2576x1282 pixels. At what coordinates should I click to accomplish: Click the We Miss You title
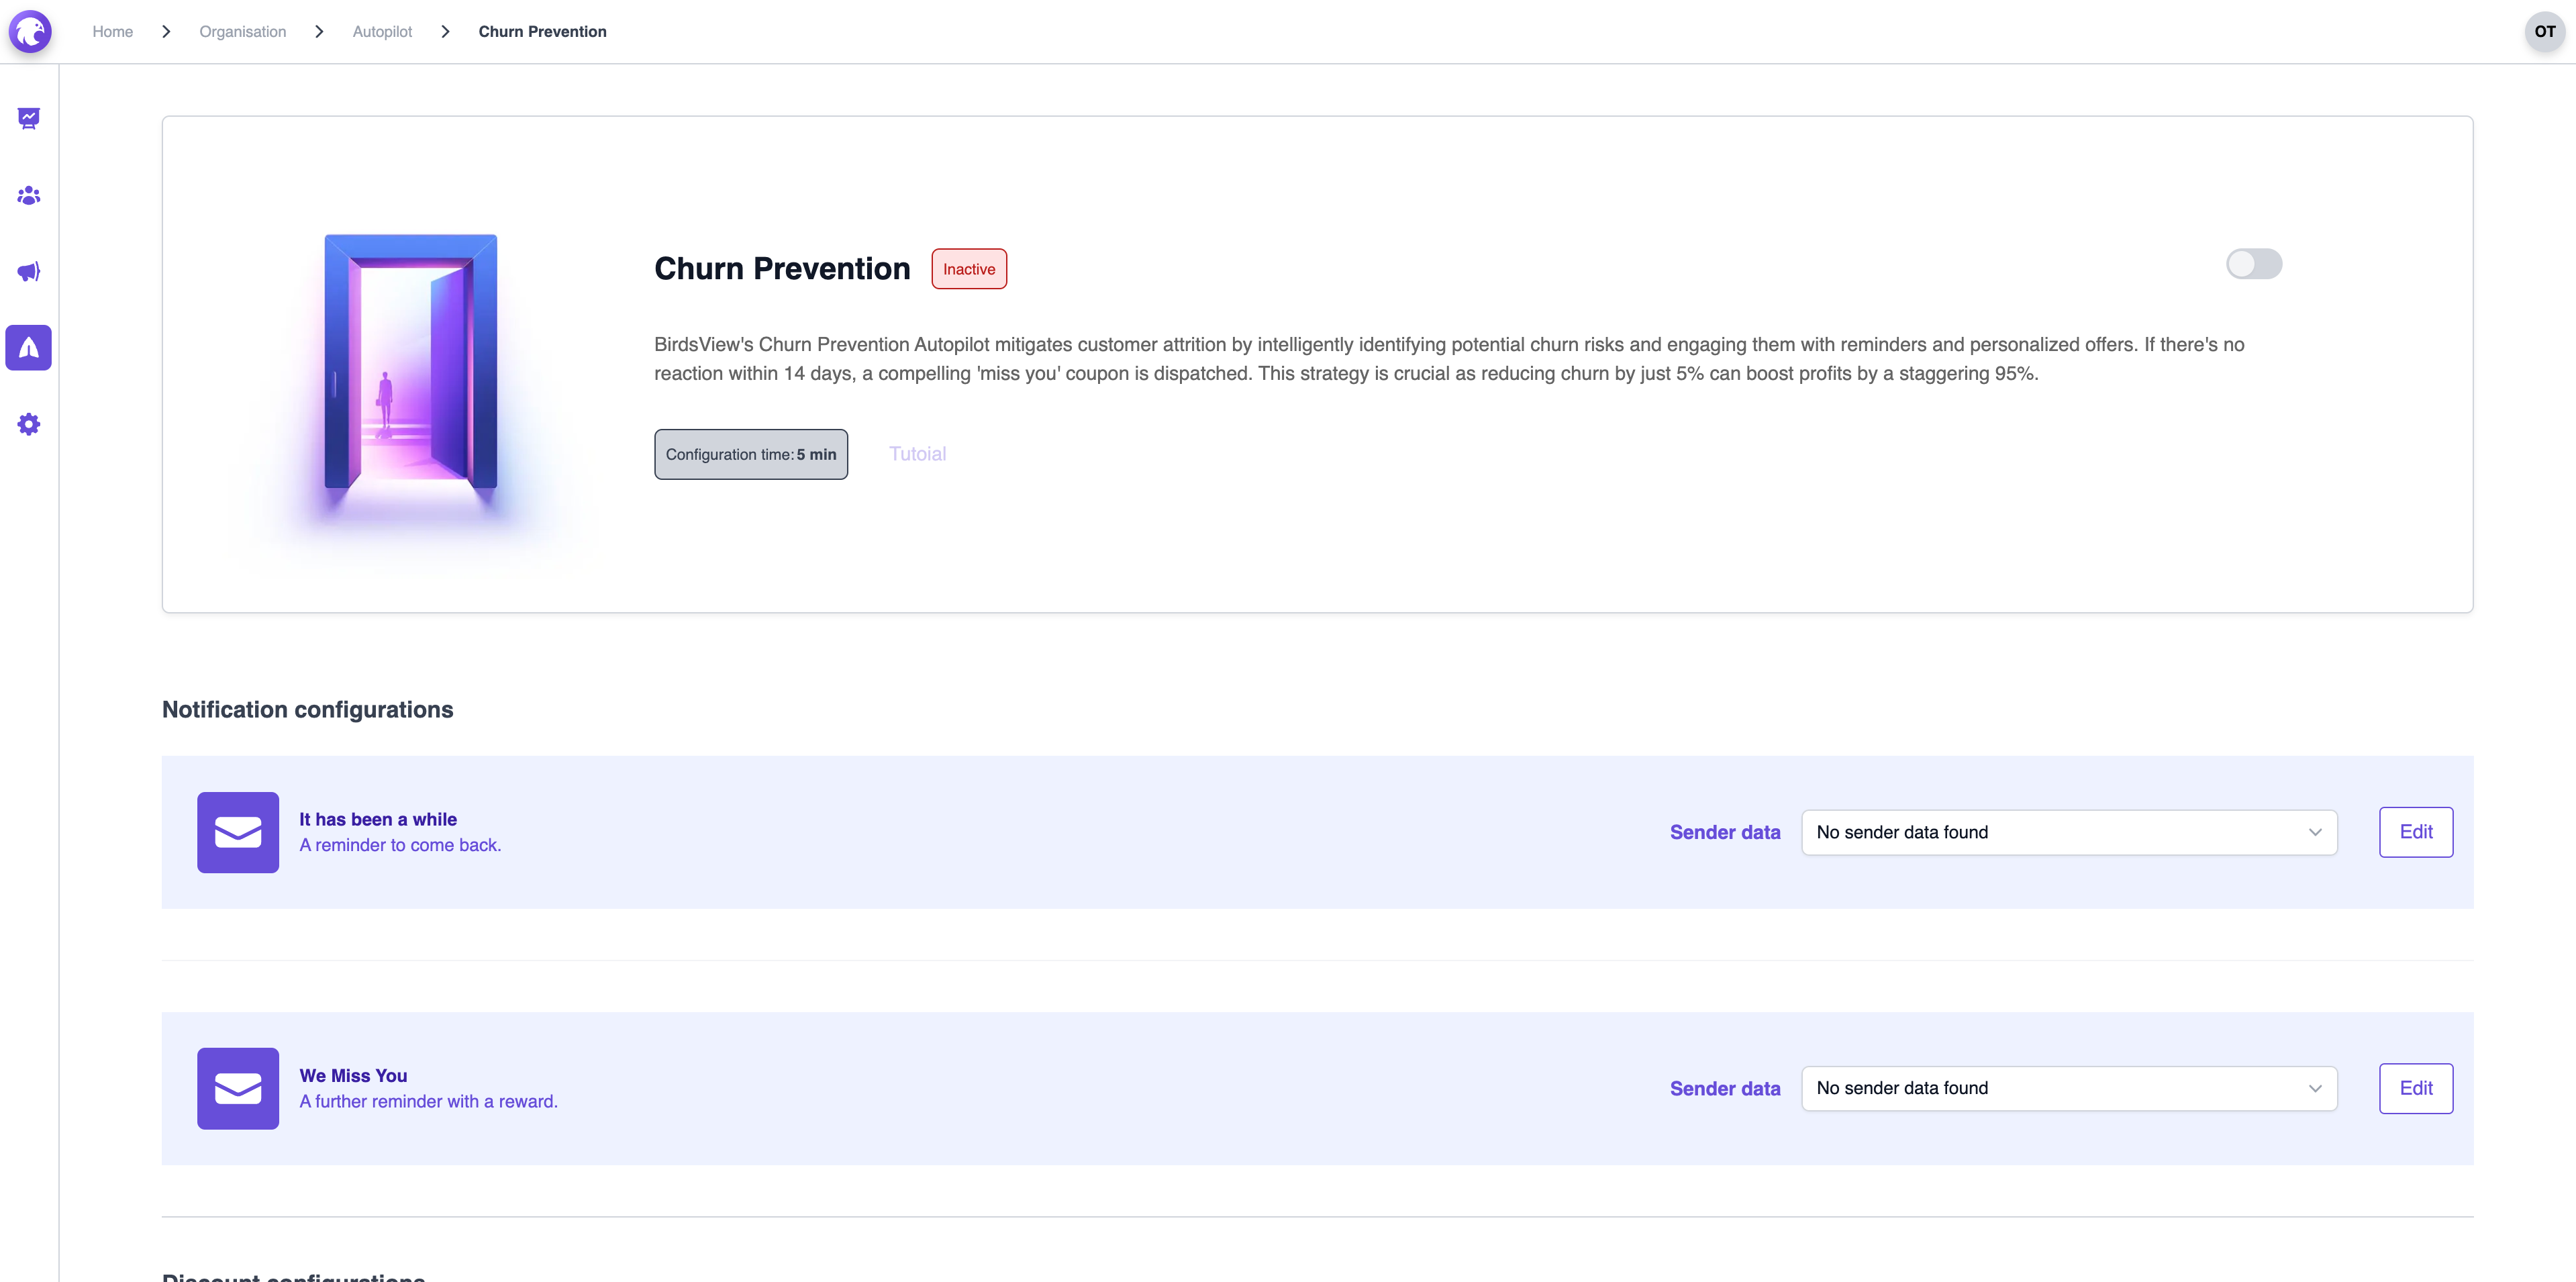[354, 1075]
